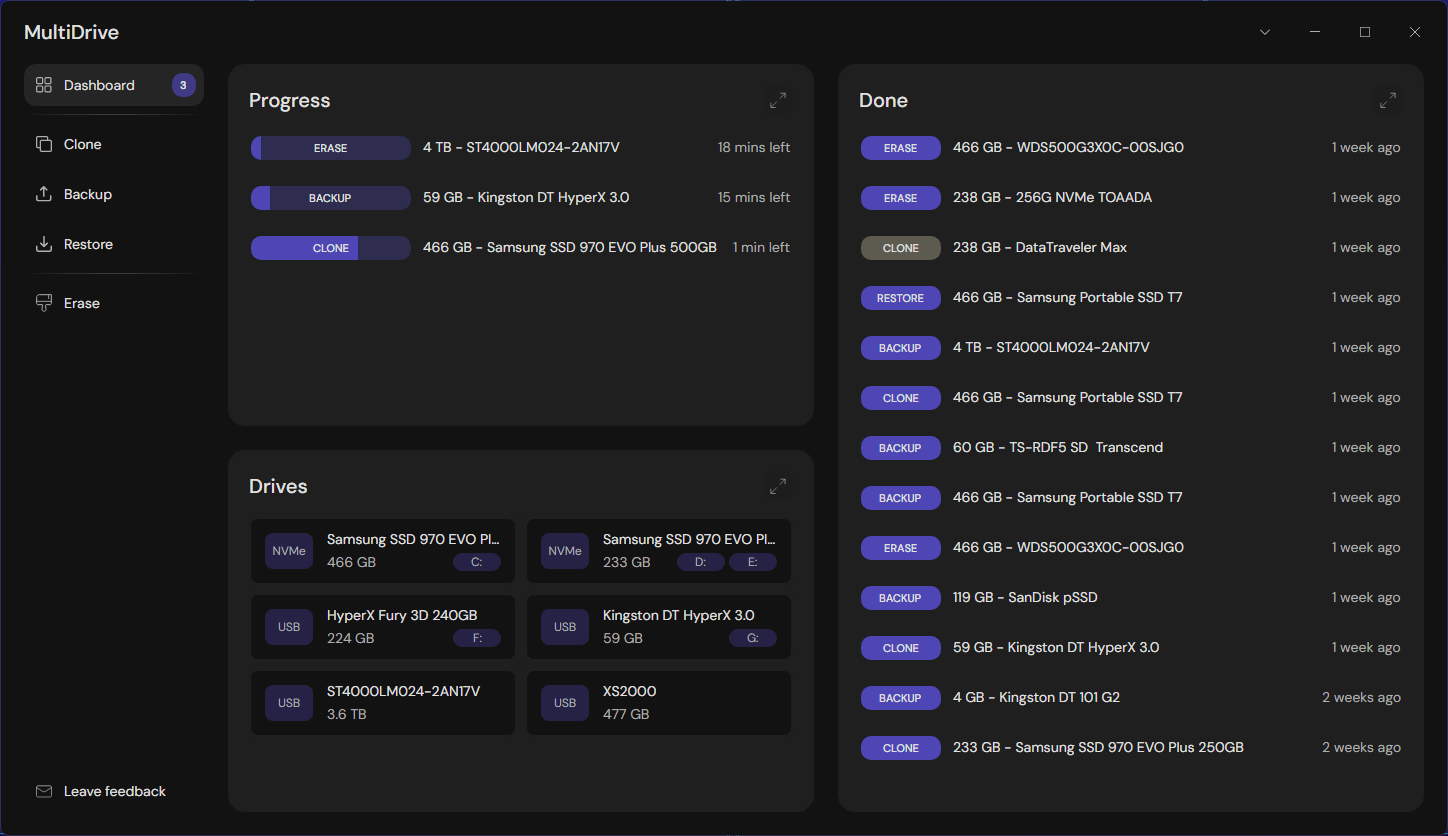Click the D: drive letter badge

(700, 562)
